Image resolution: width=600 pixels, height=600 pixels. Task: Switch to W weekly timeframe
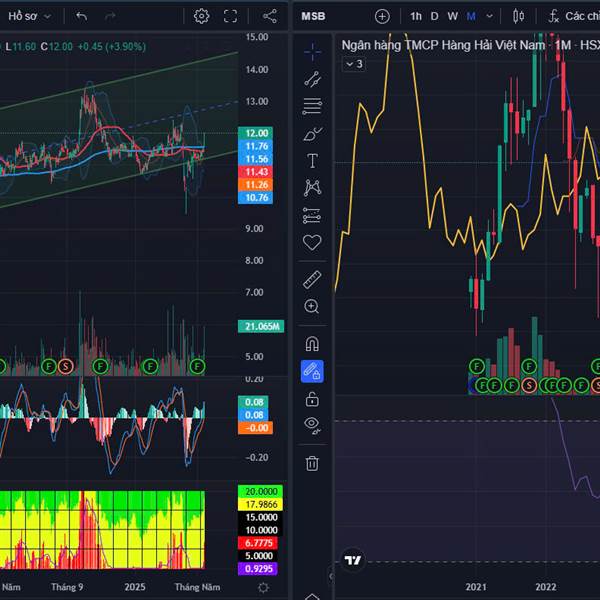(452, 16)
